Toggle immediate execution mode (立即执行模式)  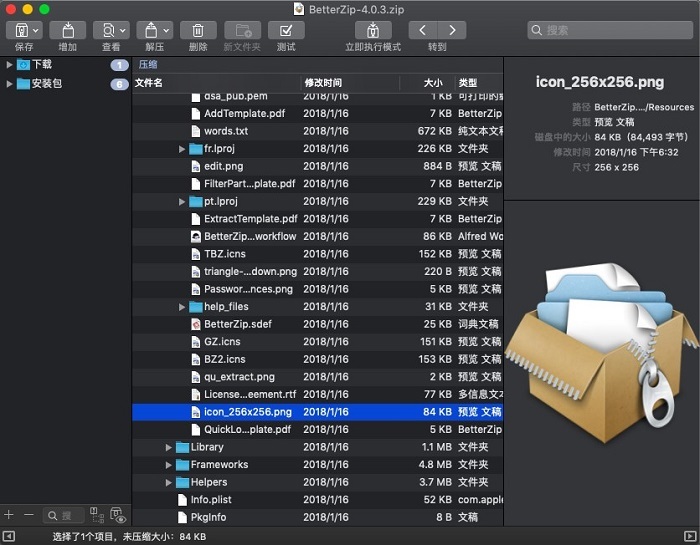pyautogui.click(x=373, y=31)
